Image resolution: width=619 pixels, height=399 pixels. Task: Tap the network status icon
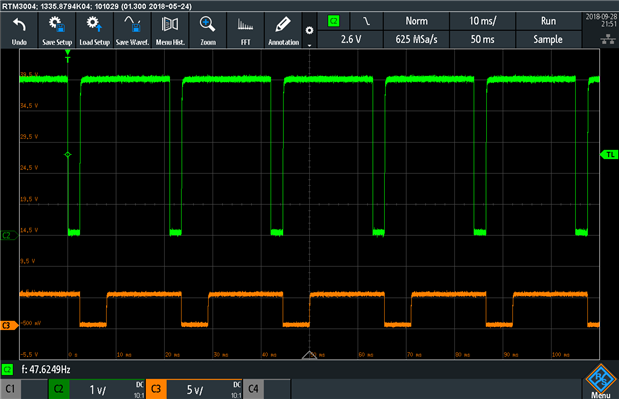(608, 39)
